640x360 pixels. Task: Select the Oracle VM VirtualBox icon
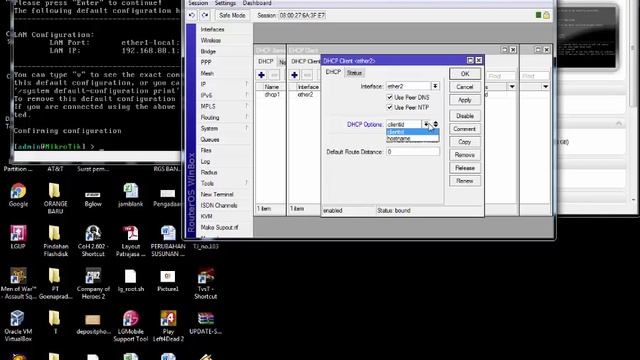click(18, 319)
